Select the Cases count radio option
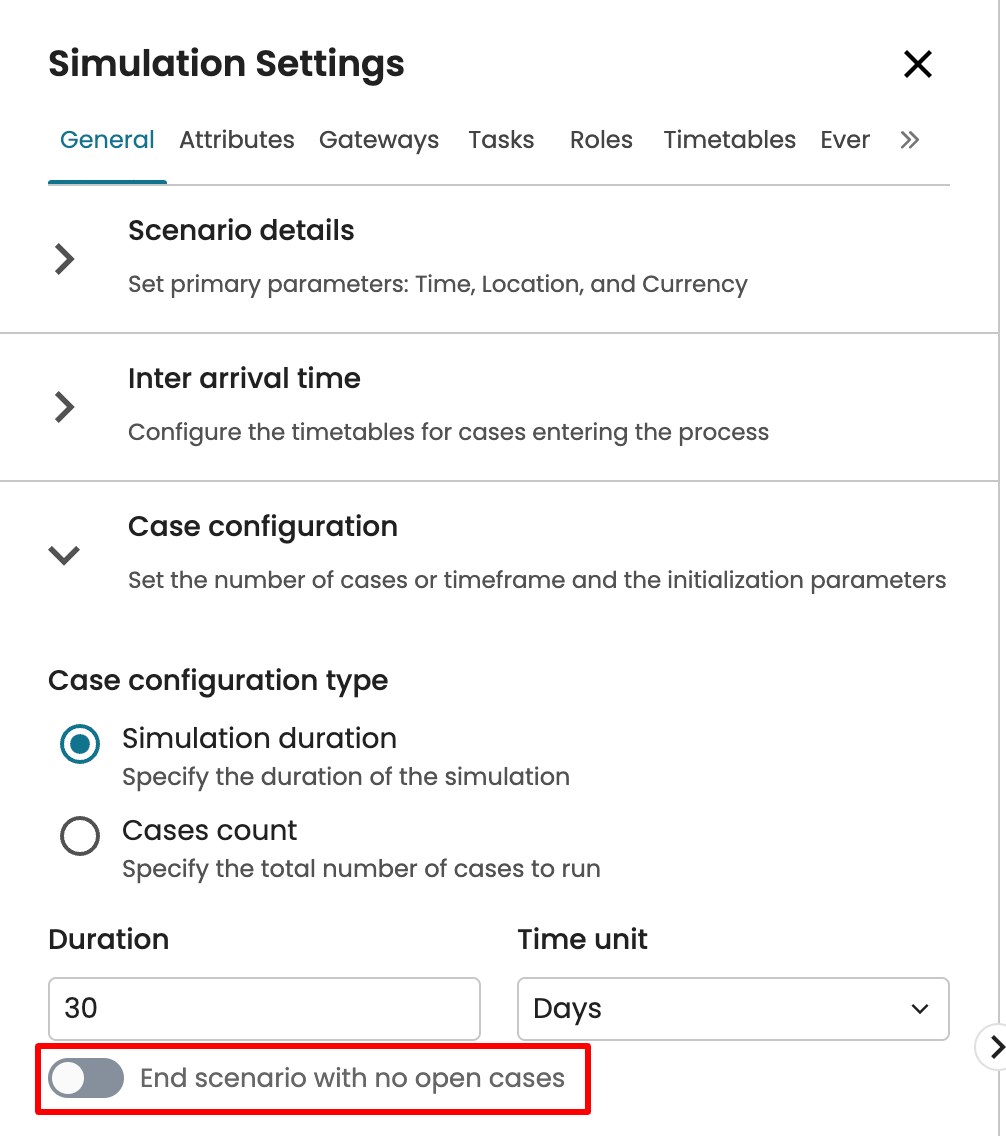Image resolution: width=1006 pixels, height=1136 pixels. (80, 836)
